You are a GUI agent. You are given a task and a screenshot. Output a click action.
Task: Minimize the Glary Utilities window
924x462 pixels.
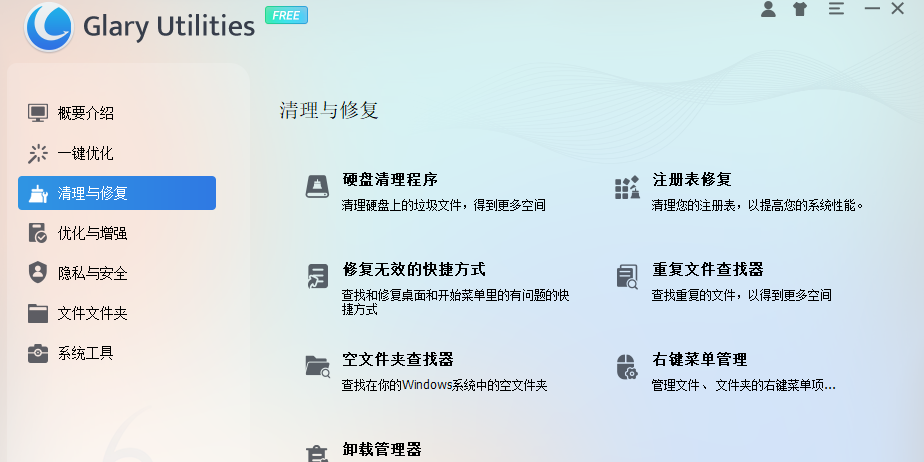tap(872, 8)
